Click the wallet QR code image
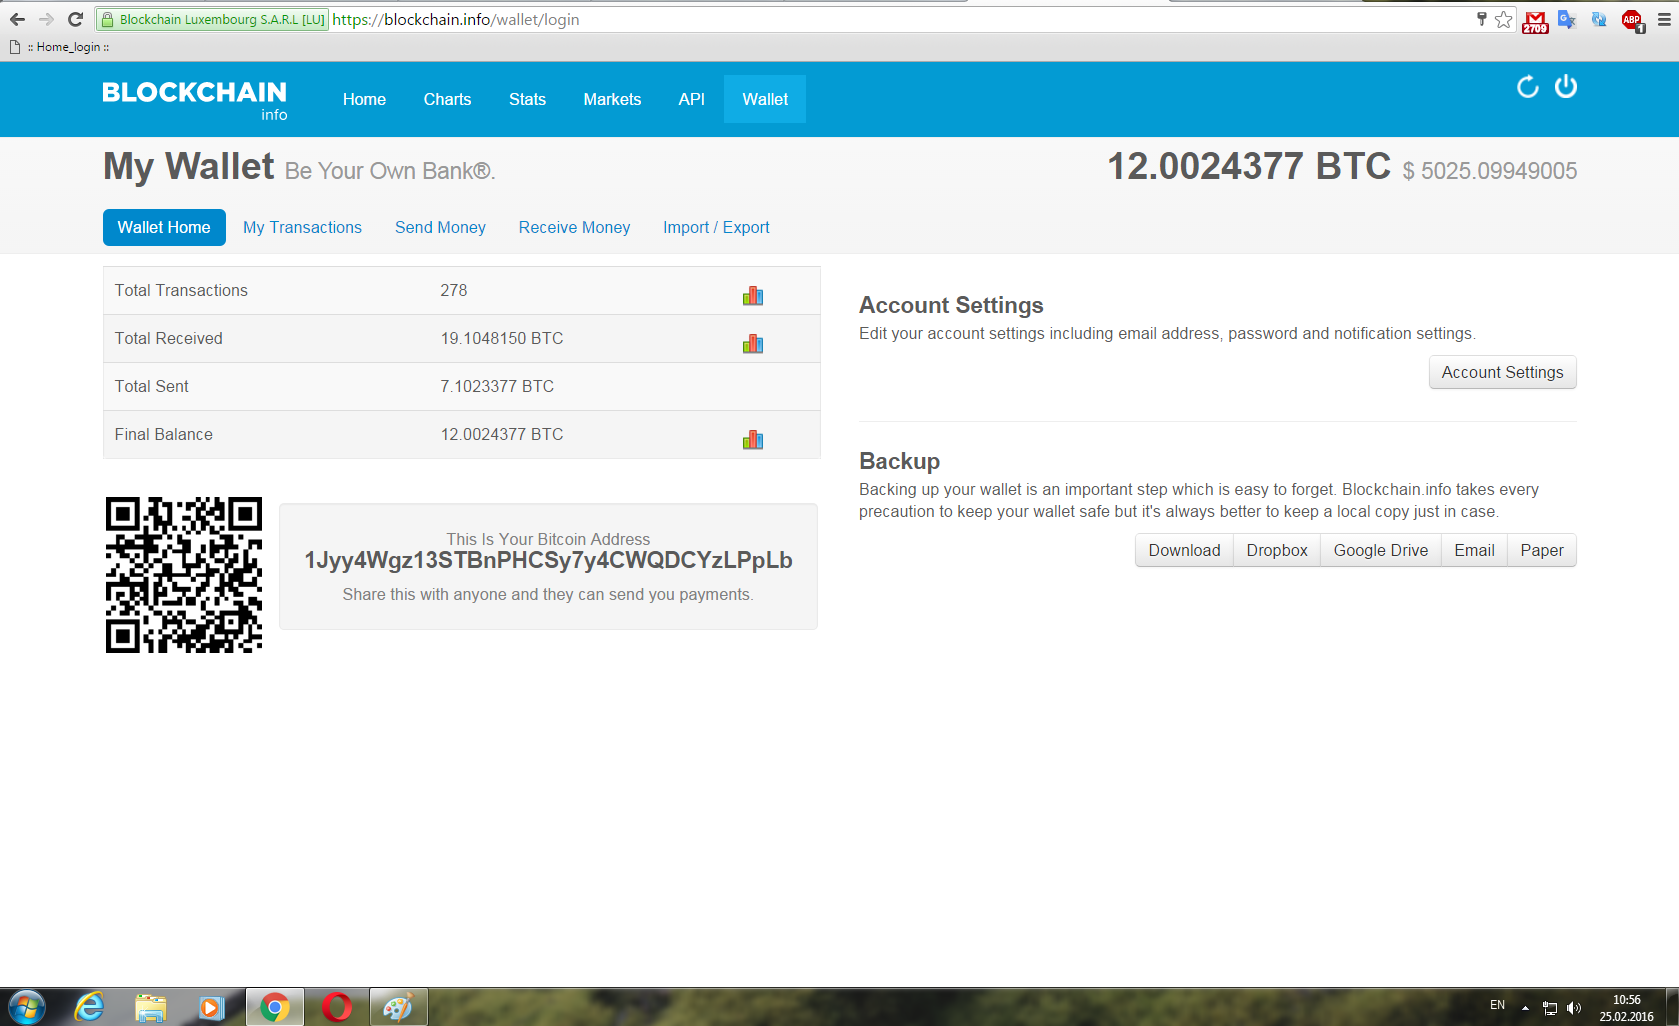Screen dimensions: 1679x1026 coord(184,575)
